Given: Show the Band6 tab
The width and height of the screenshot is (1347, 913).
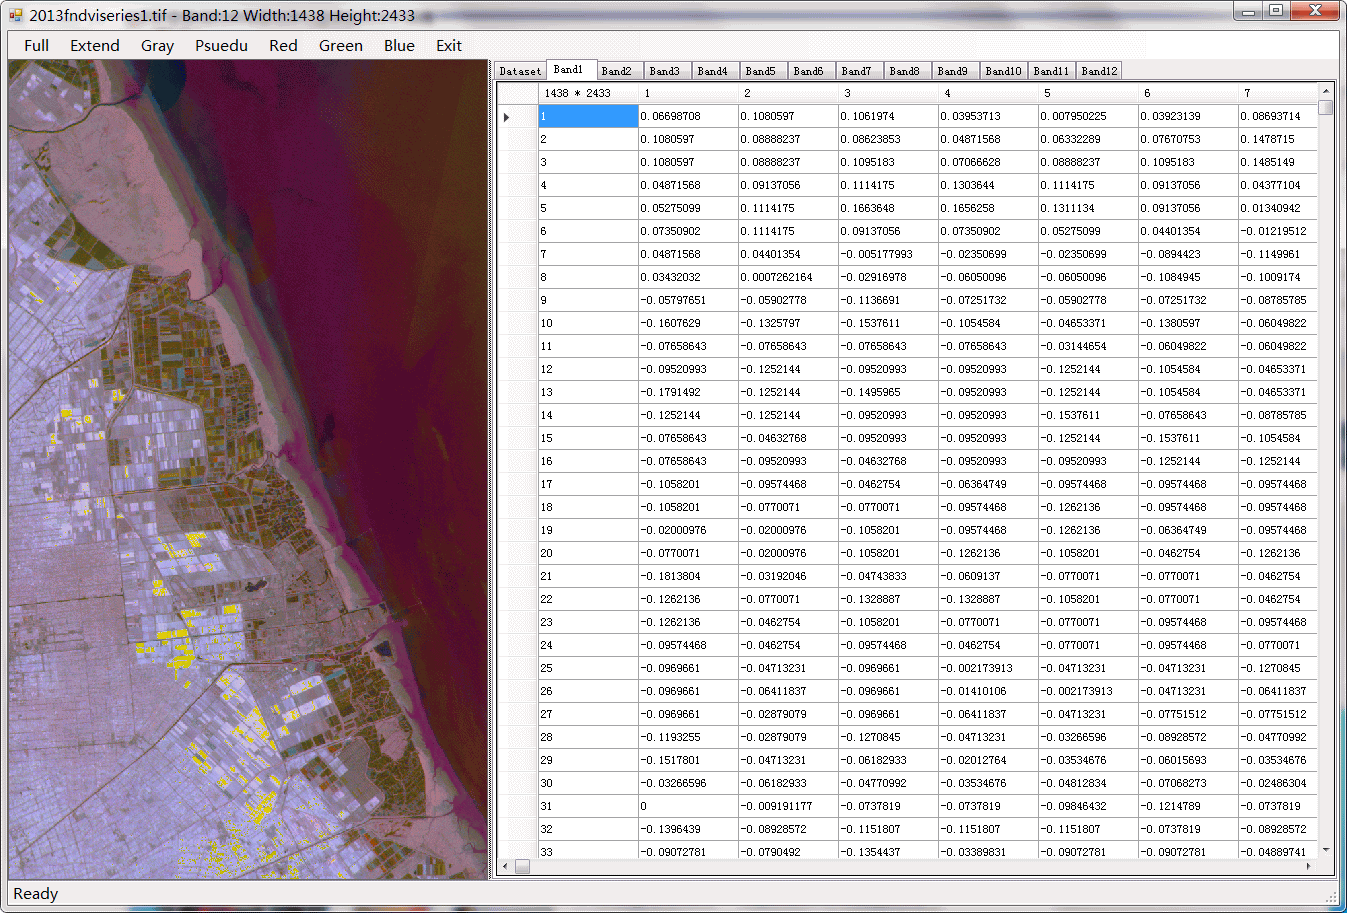Looking at the screenshot, I should pyautogui.click(x=809, y=71).
